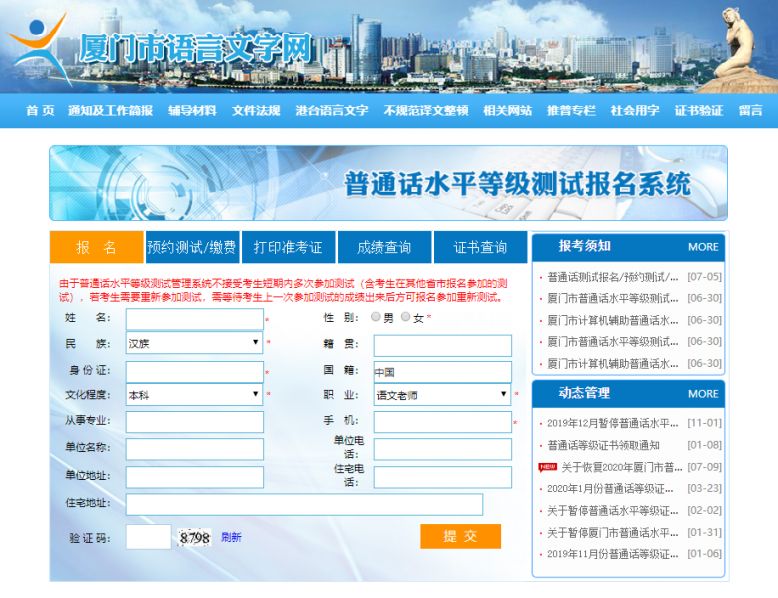Screen dimensions: 778x598
Task: Open 不规范译文整顿 menu item
Action: pos(426,110)
